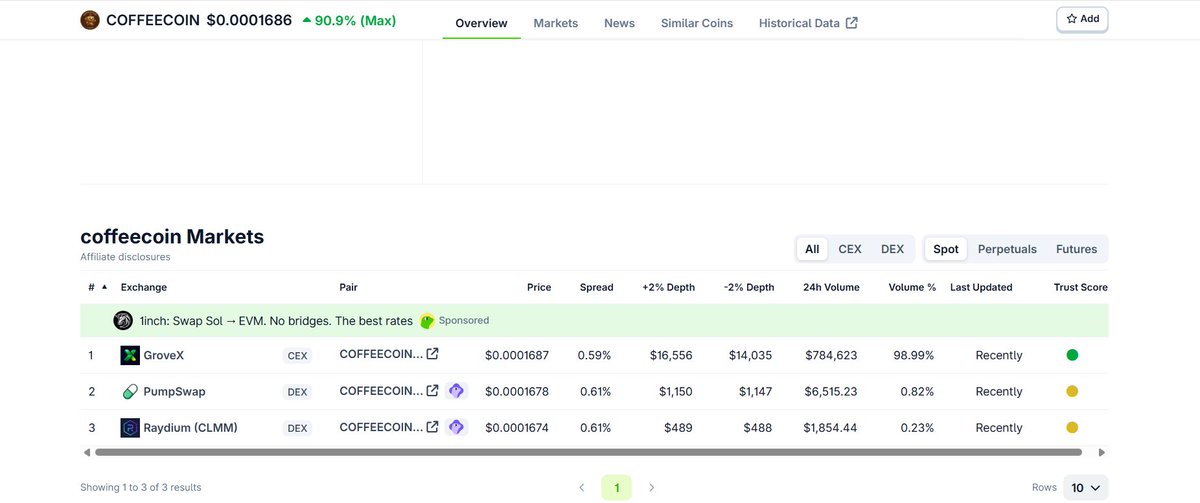Screen dimensions: 1200x503
Task: Click the DEX tag in PumpSwap row
Action: click(297, 391)
